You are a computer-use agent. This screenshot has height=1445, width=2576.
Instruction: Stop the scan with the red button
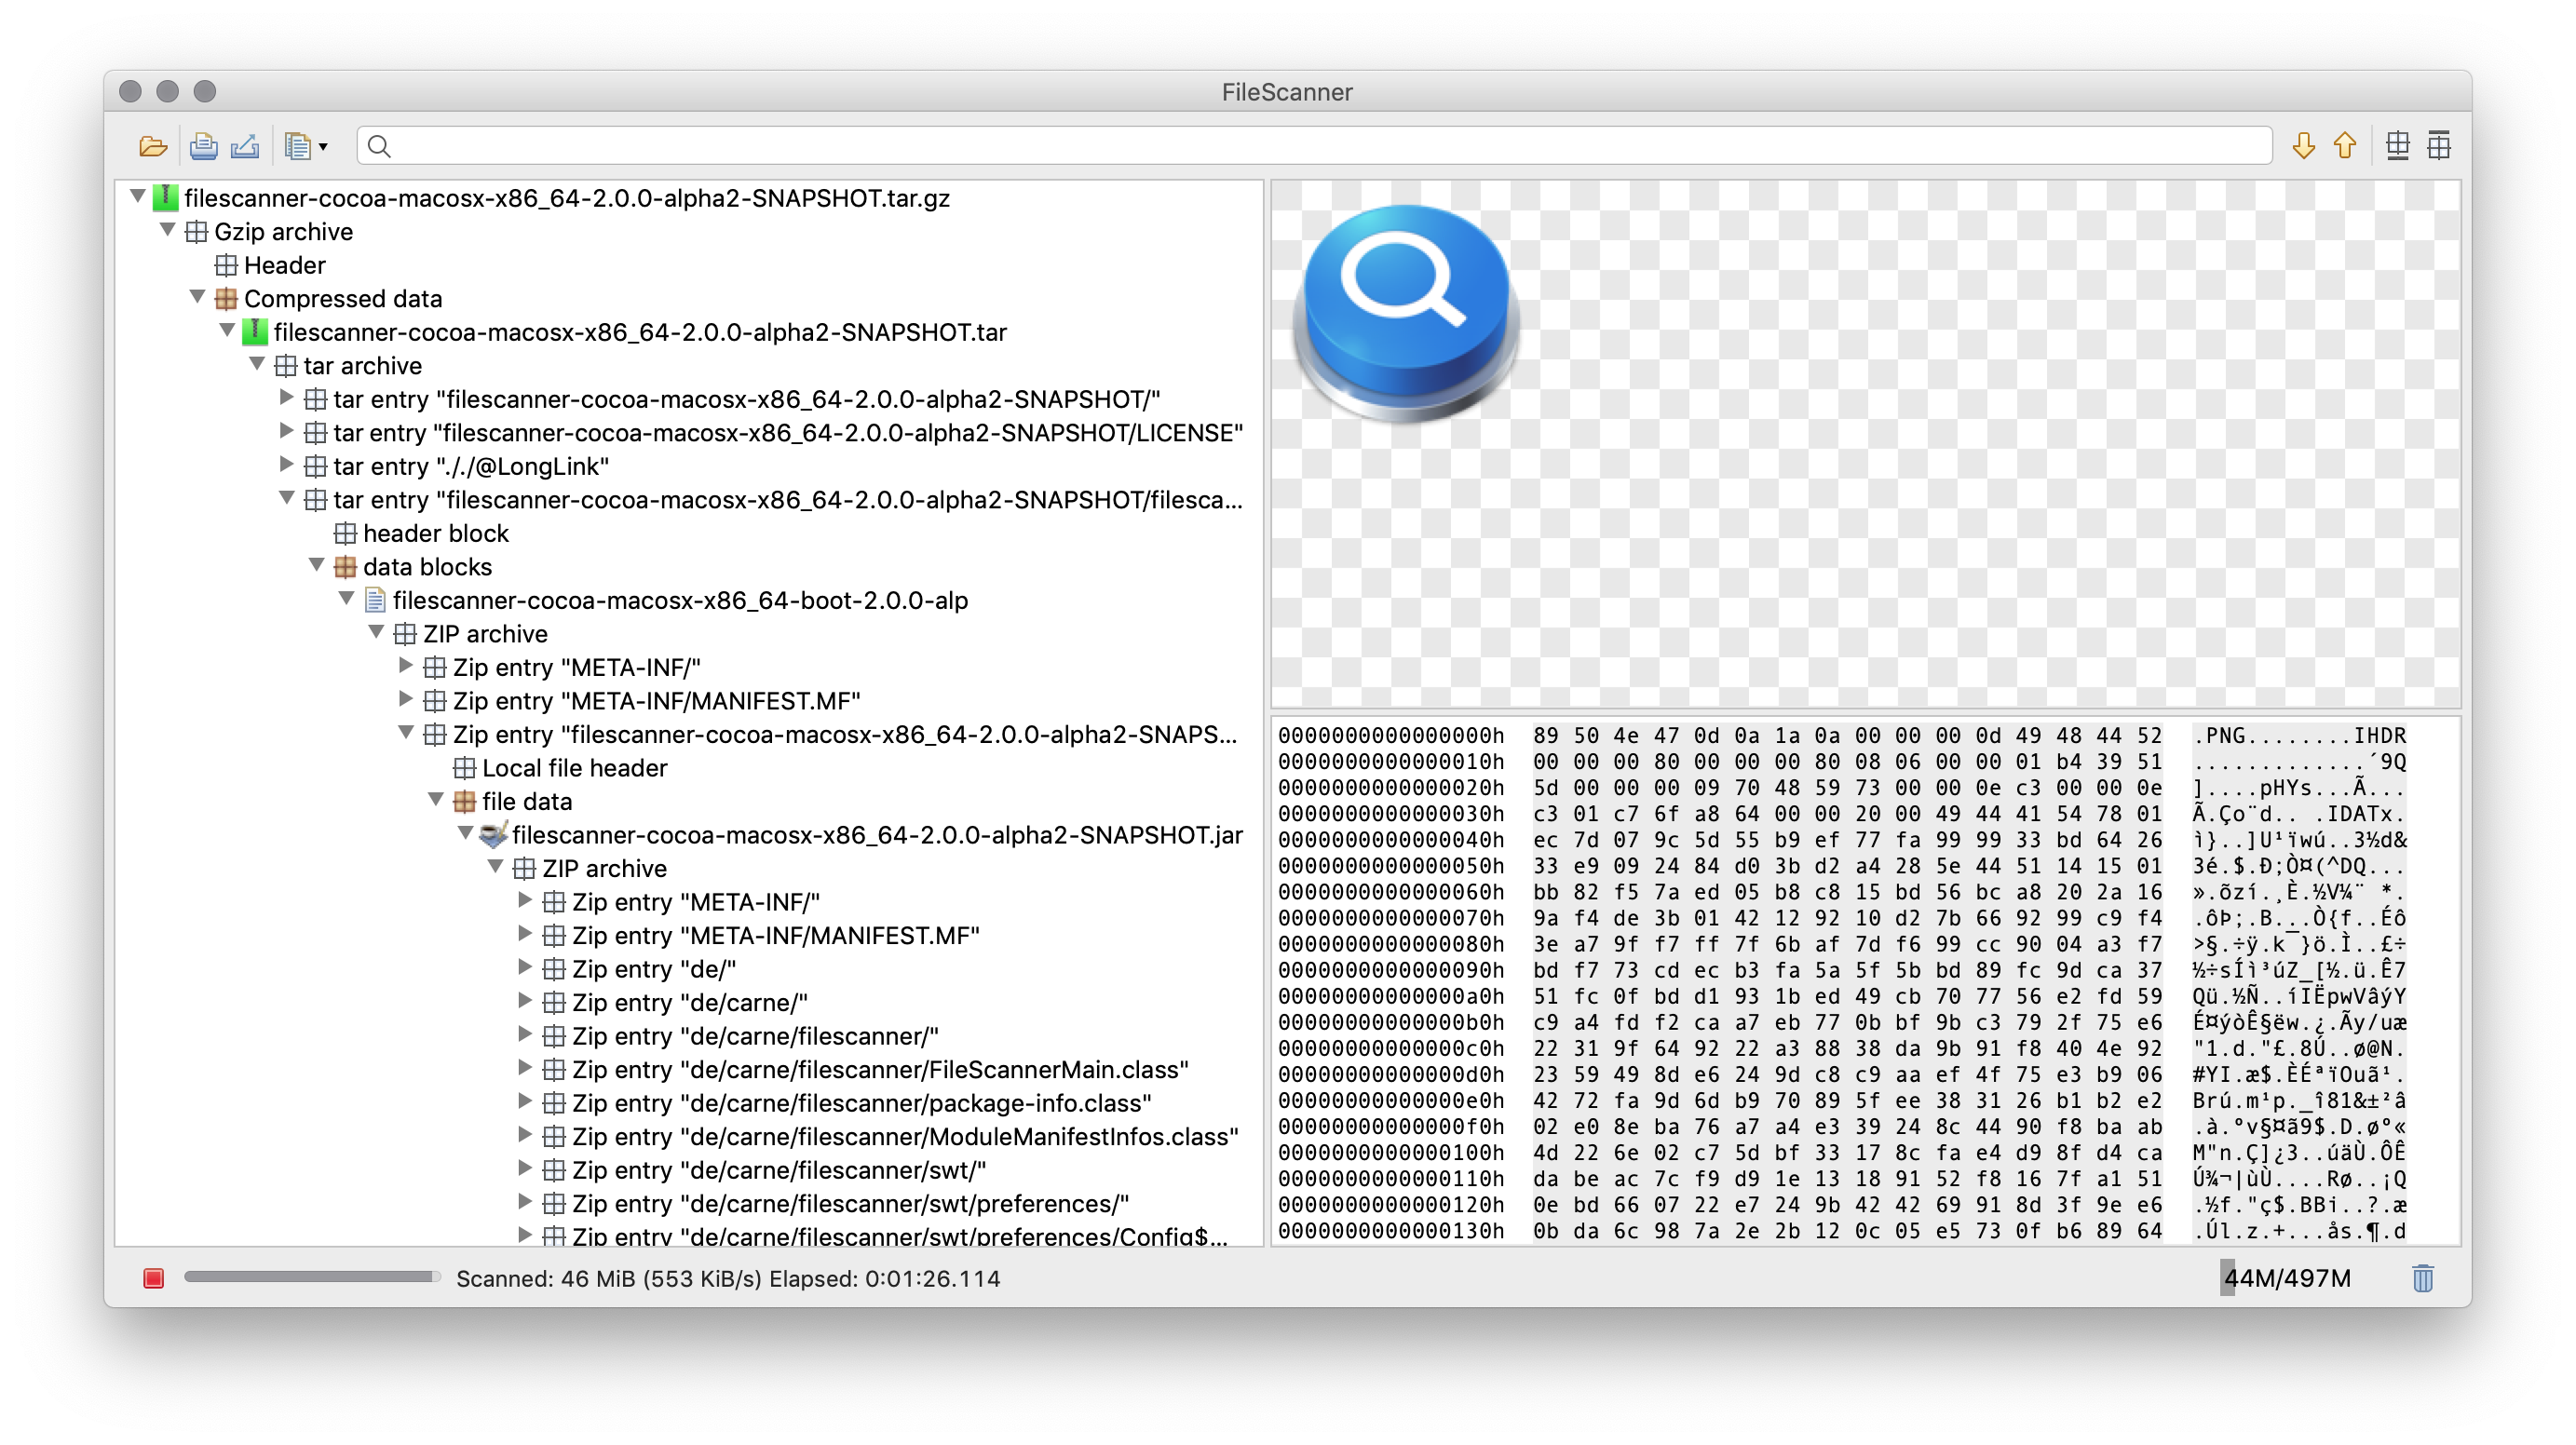tap(153, 1278)
